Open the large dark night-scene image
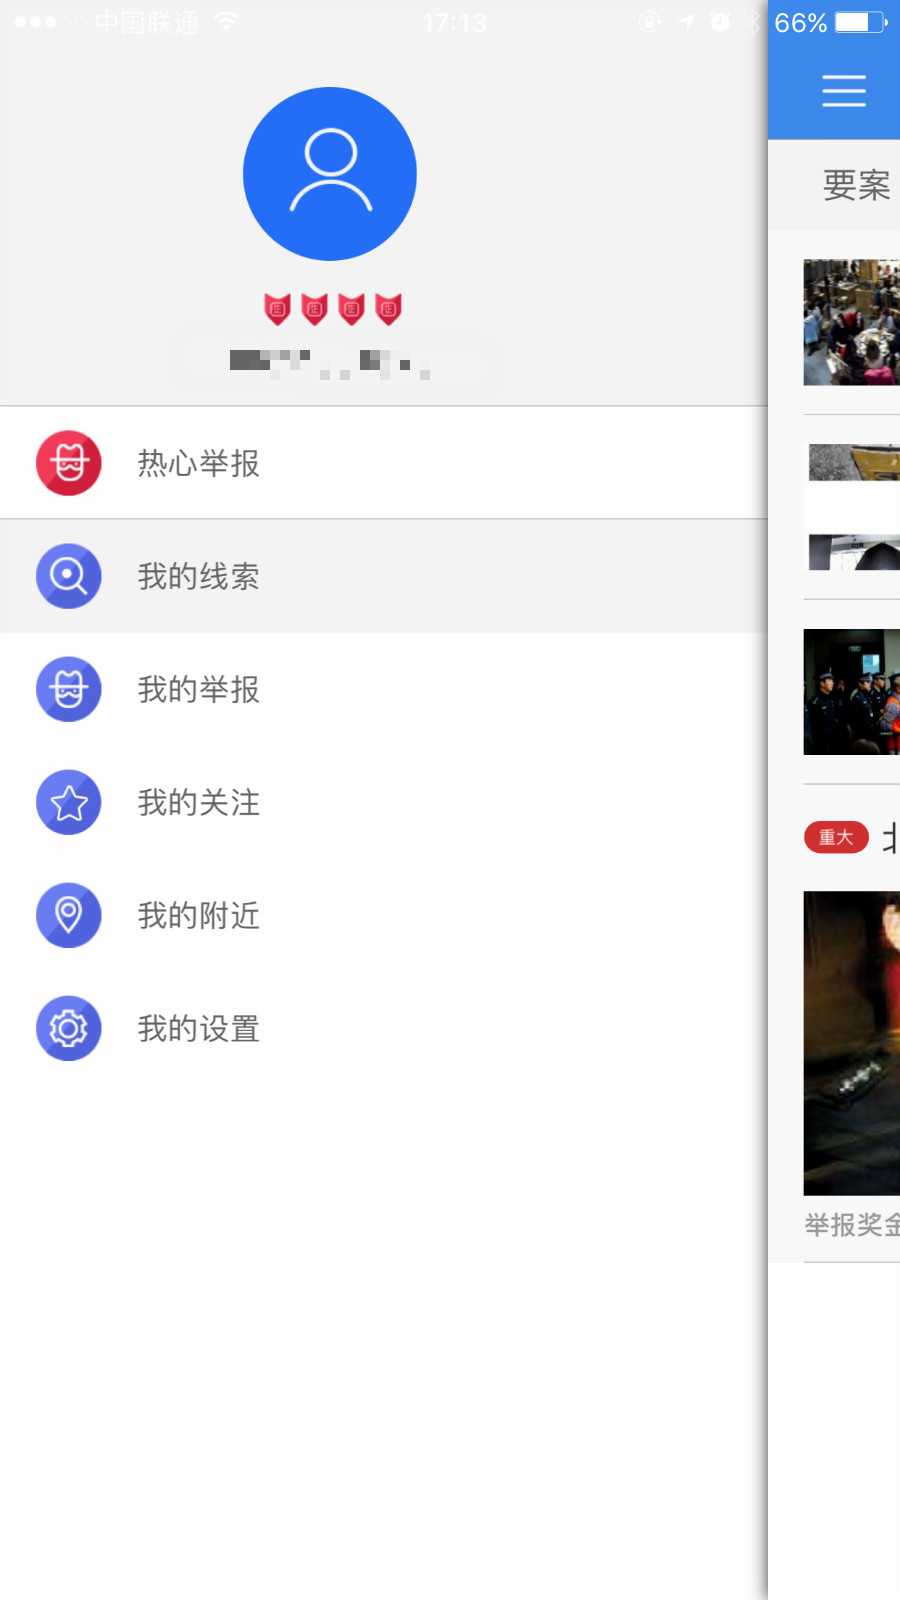900x1600 pixels. 852,1043
